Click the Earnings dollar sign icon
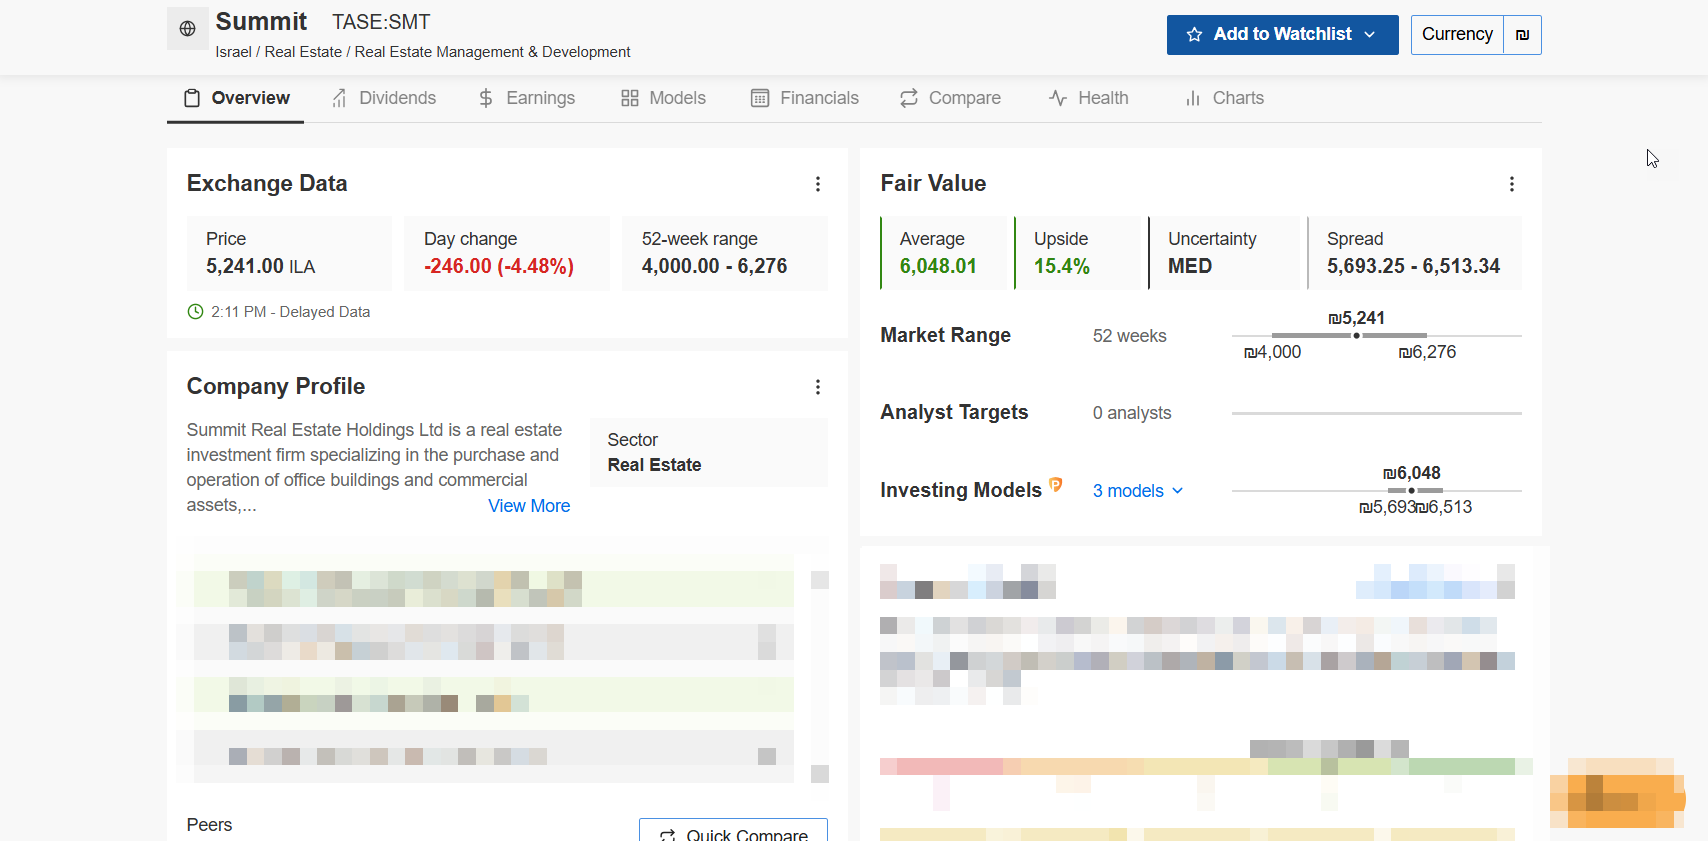Image resolution: width=1708 pixels, height=841 pixels. pyautogui.click(x=486, y=98)
